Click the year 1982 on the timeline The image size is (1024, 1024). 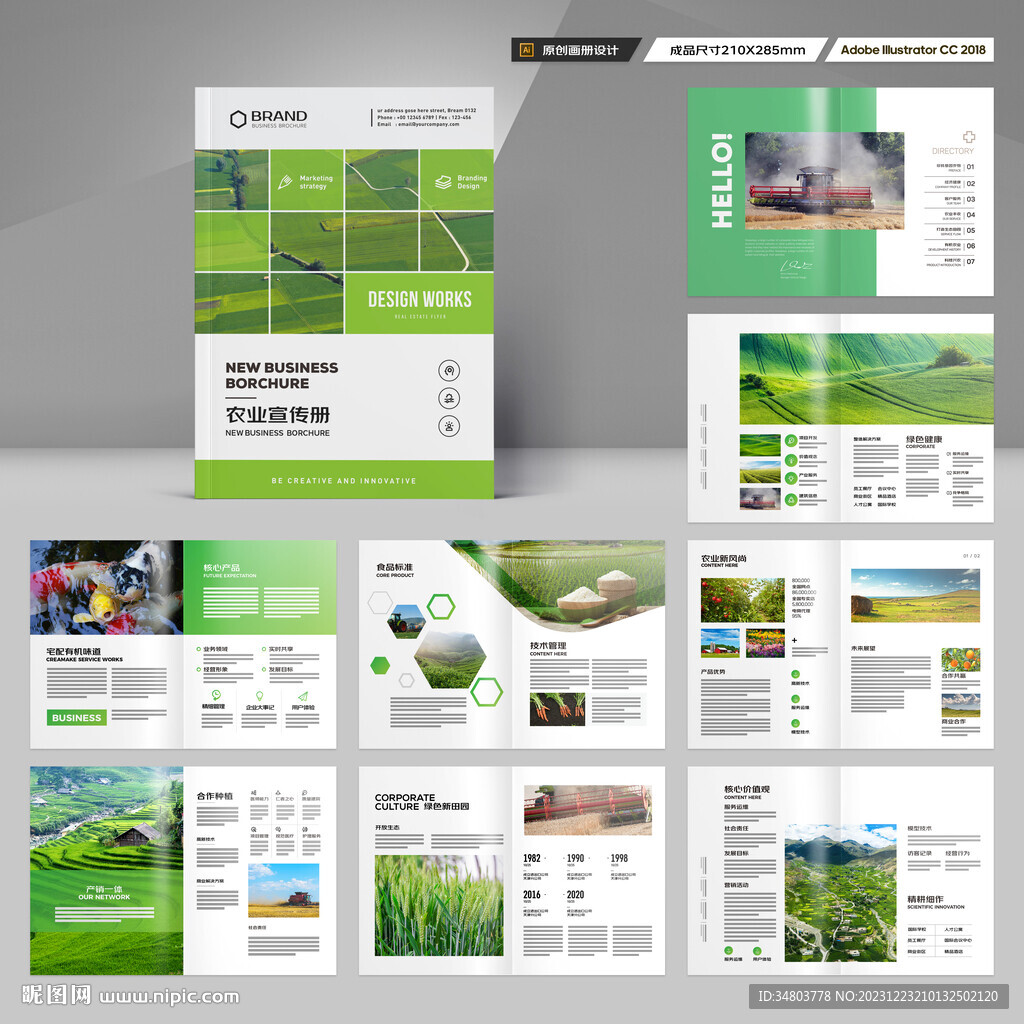[x=532, y=858]
